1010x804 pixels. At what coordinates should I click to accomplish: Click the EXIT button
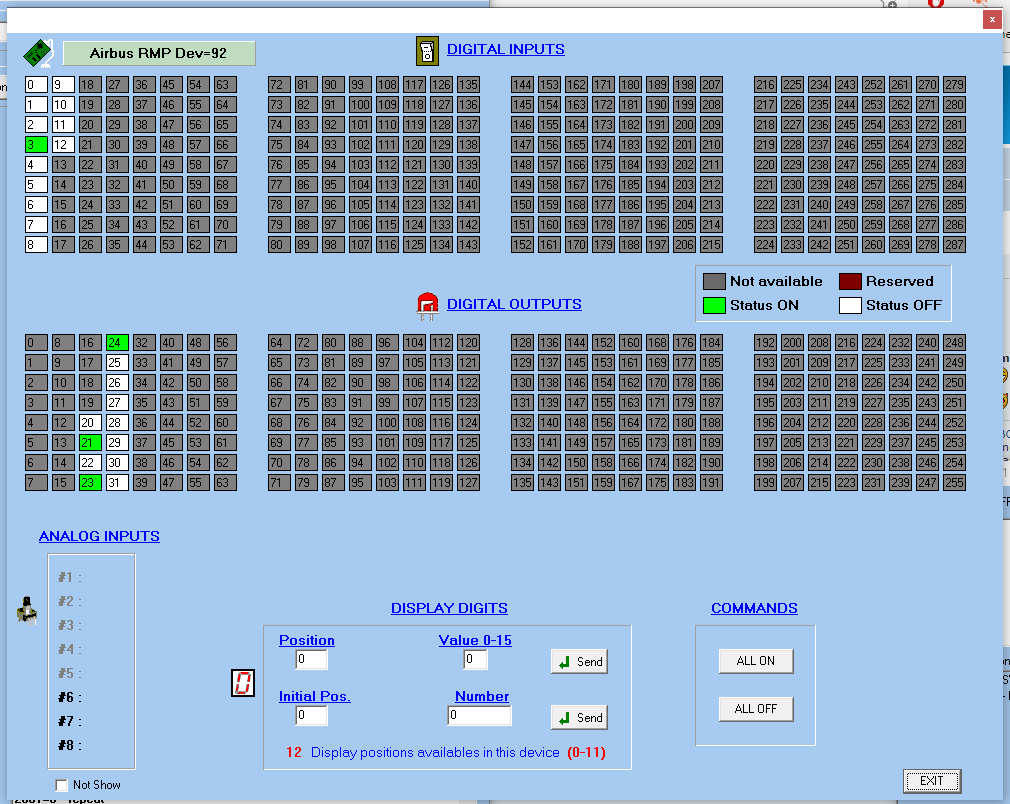(931, 781)
